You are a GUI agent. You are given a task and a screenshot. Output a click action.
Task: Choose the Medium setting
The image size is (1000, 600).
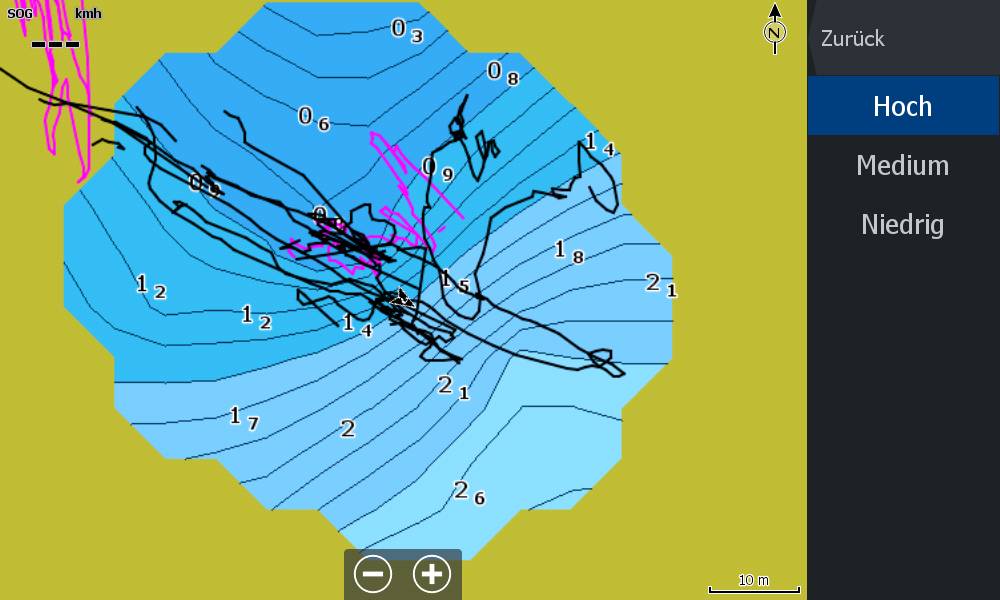tap(903, 165)
